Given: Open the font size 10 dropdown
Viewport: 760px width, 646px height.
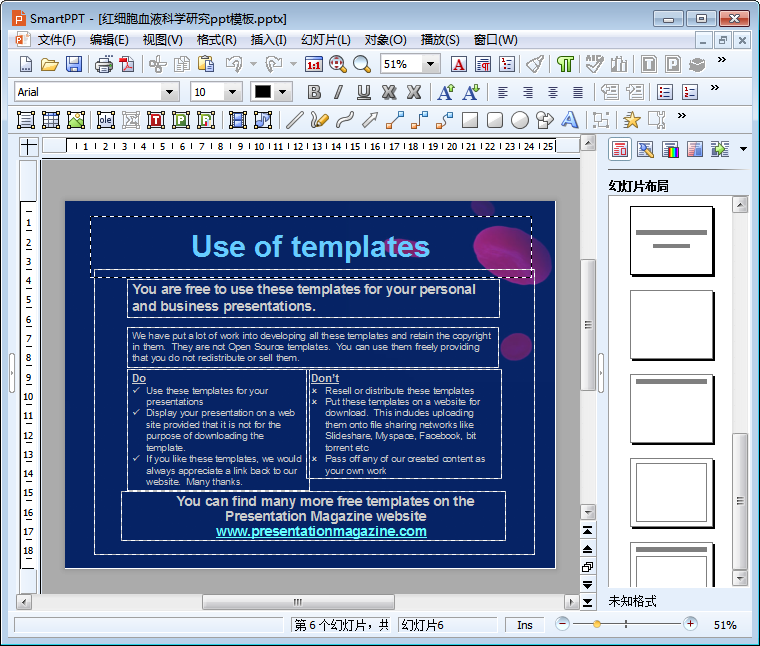Looking at the screenshot, I should point(233,92).
